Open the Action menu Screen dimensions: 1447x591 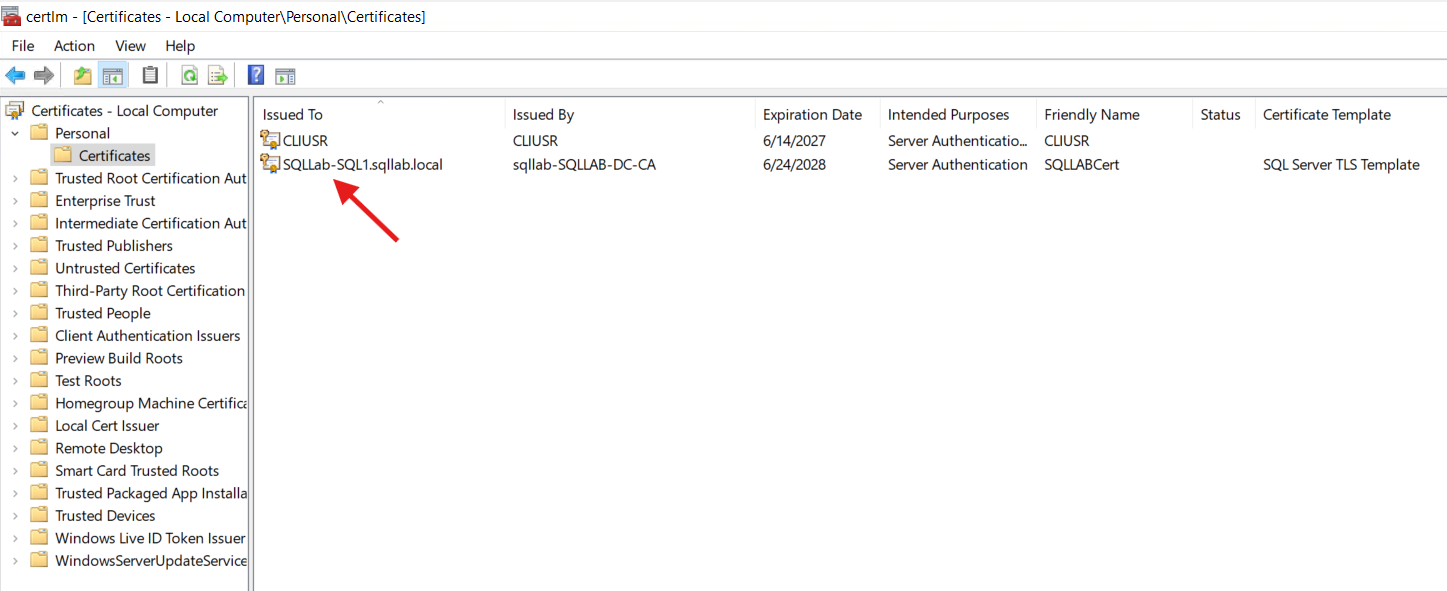[x=75, y=46]
